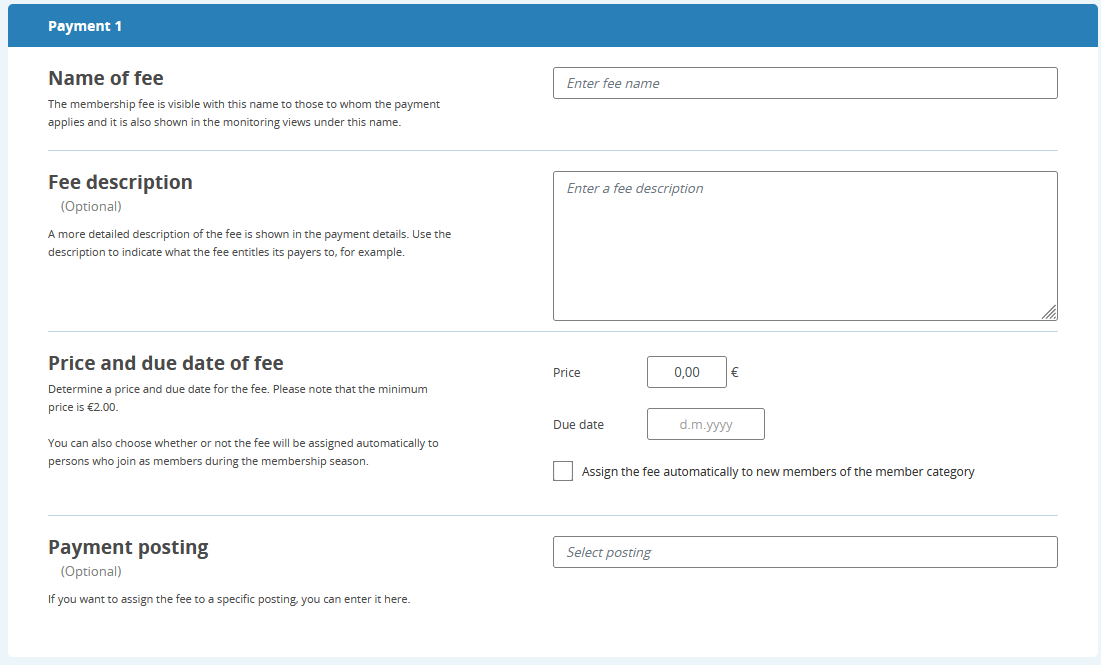The height and width of the screenshot is (665, 1101).
Task: Click the Due date field d.m.yyyy
Action: pyautogui.click(x=706, y=424)
